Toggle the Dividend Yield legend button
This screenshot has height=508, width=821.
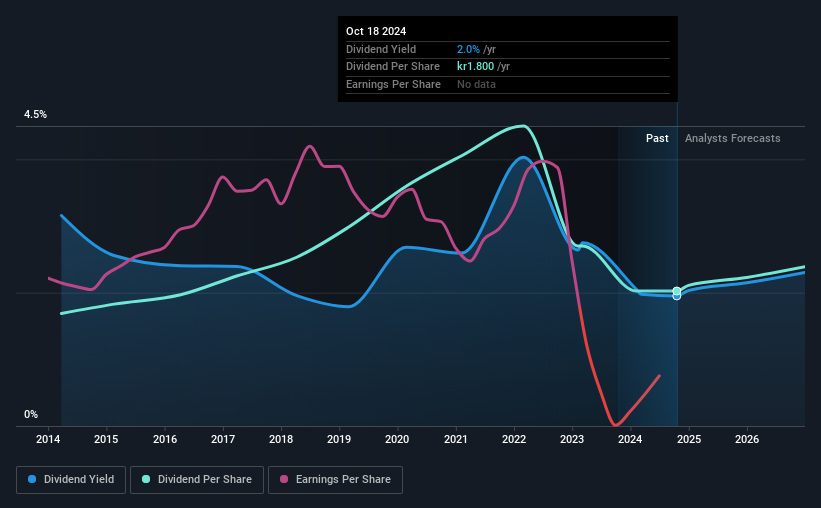point(71,480)
